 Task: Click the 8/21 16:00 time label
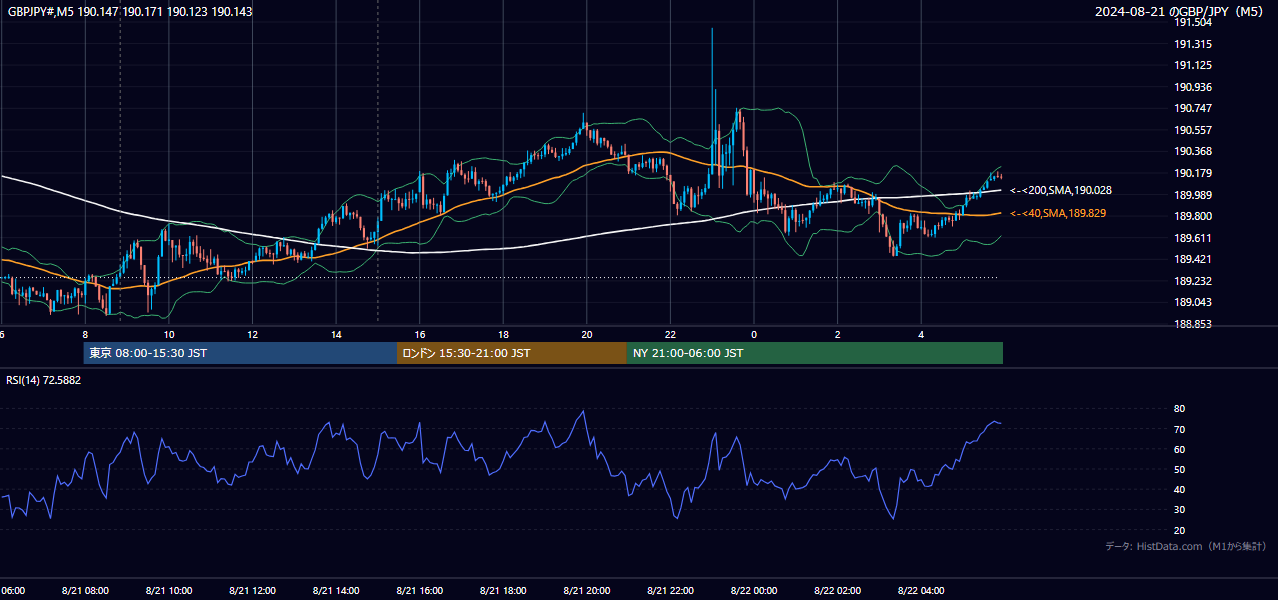pos(419,590)
